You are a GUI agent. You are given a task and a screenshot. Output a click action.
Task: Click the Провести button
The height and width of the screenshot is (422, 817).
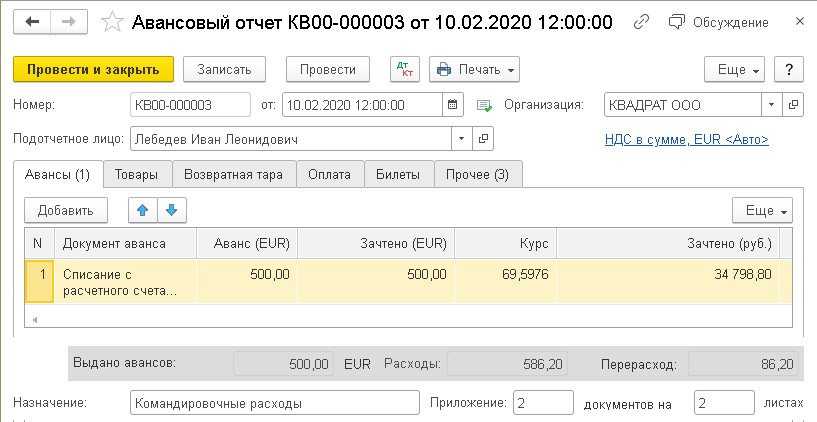(328, 69)
